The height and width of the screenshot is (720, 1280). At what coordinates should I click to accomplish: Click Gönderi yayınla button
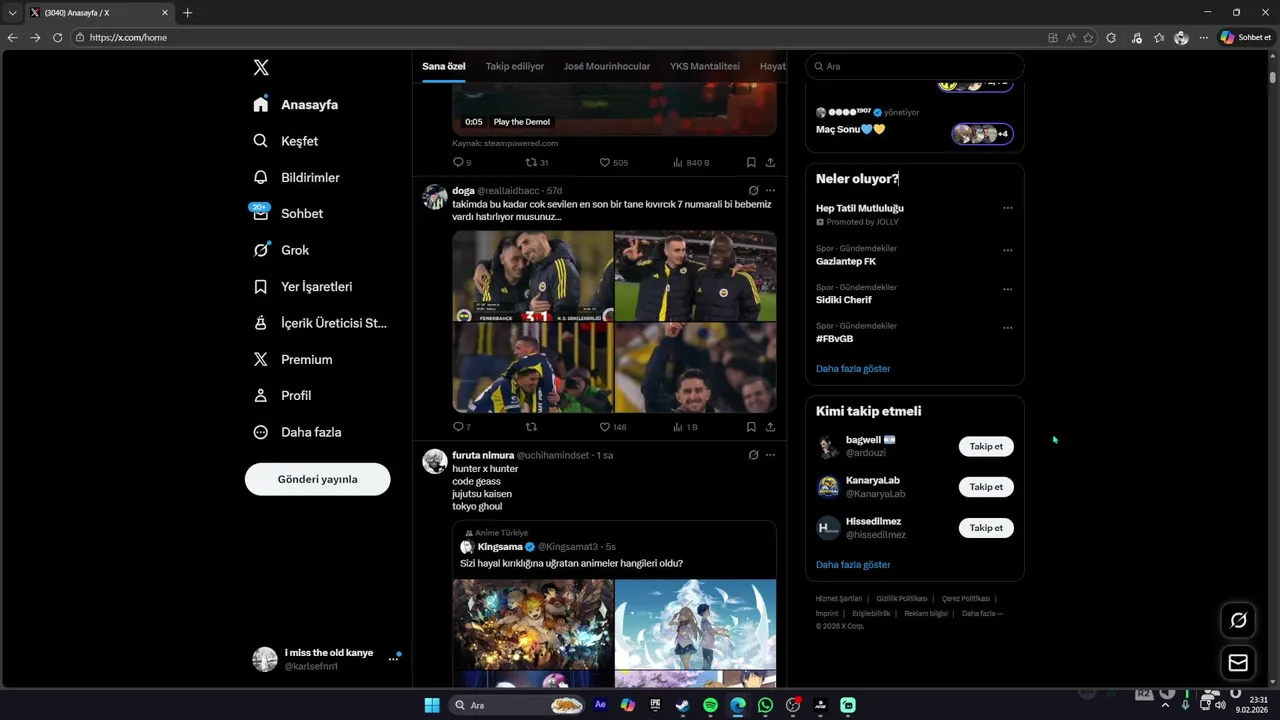(x=318, y=479)
